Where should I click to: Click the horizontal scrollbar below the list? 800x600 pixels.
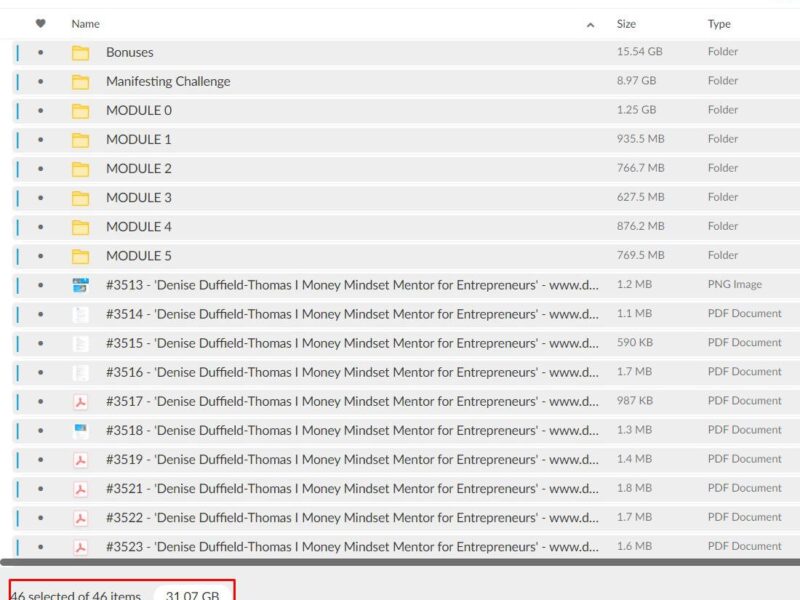[400, 562]
